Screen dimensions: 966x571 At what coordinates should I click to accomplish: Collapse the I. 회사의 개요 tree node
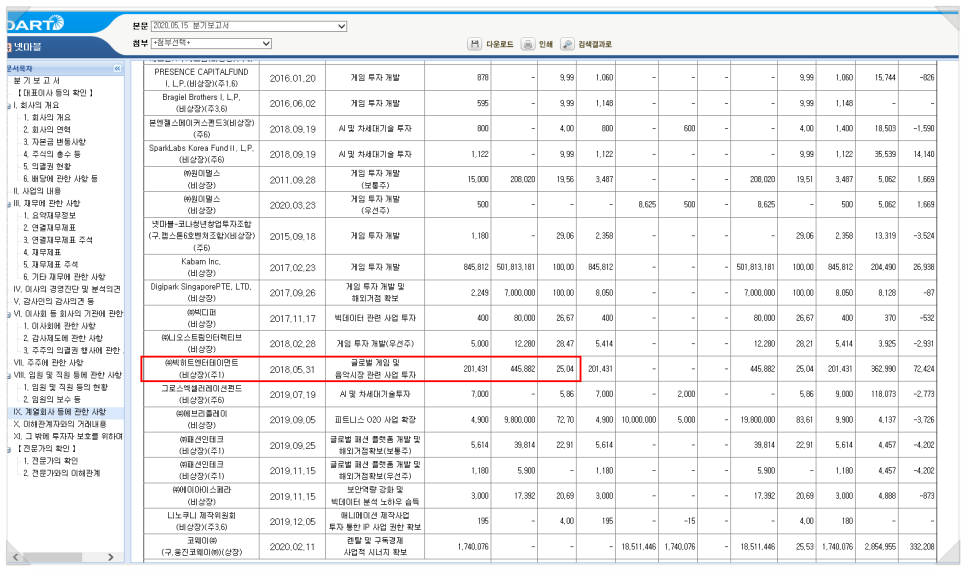coord(9,105)
